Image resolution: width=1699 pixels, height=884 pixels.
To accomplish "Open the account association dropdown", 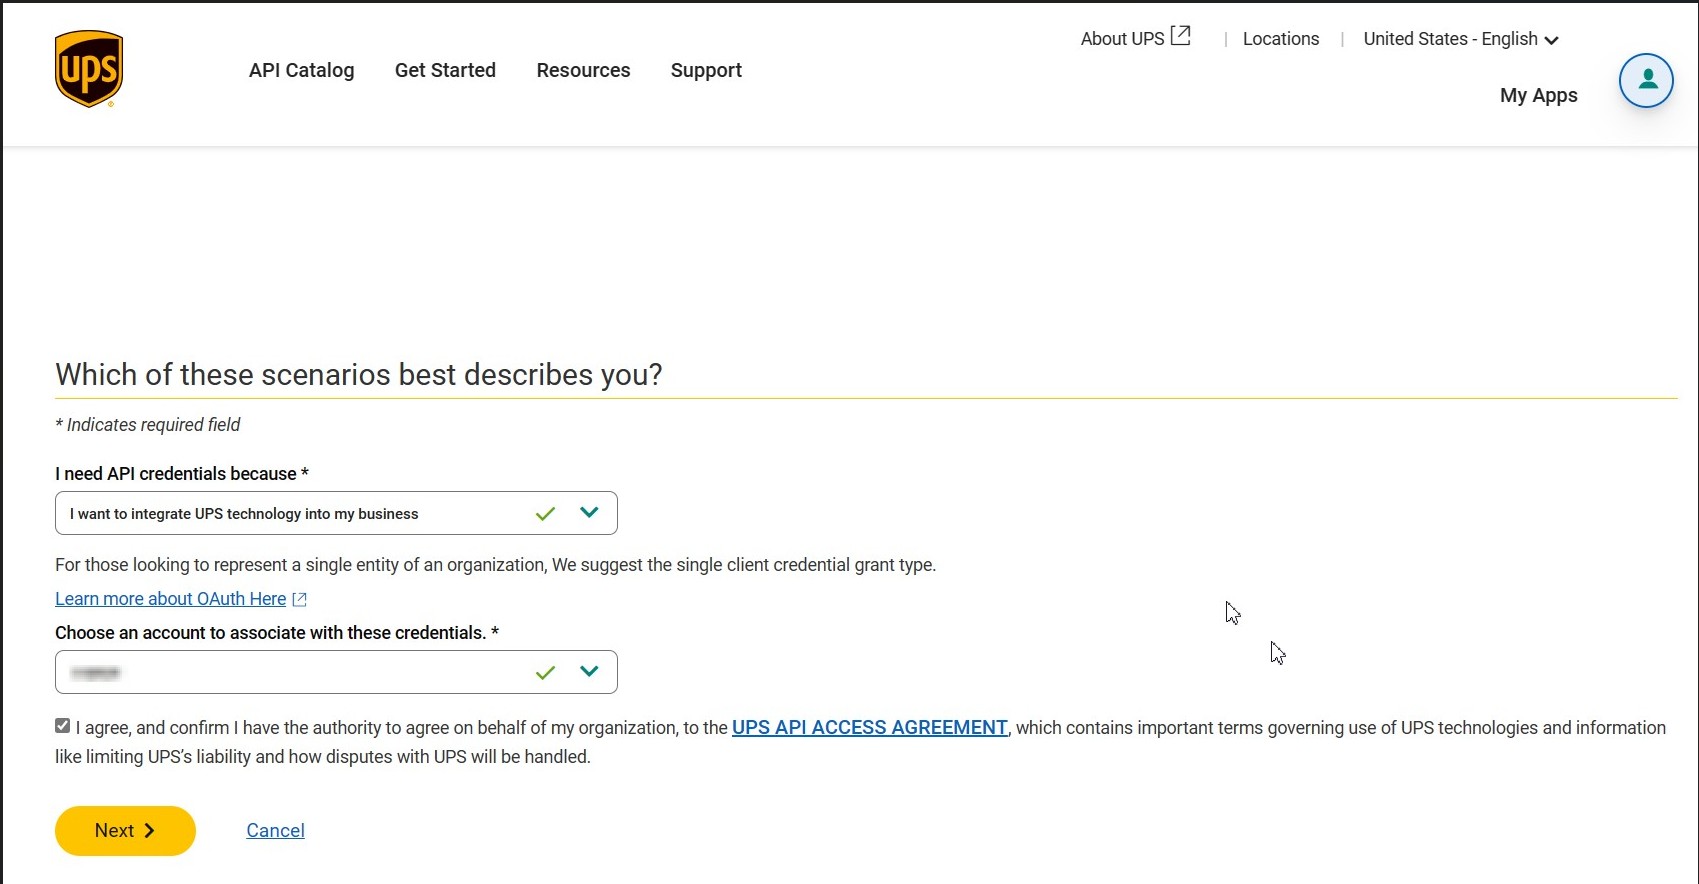I will [x=336, y=672].
